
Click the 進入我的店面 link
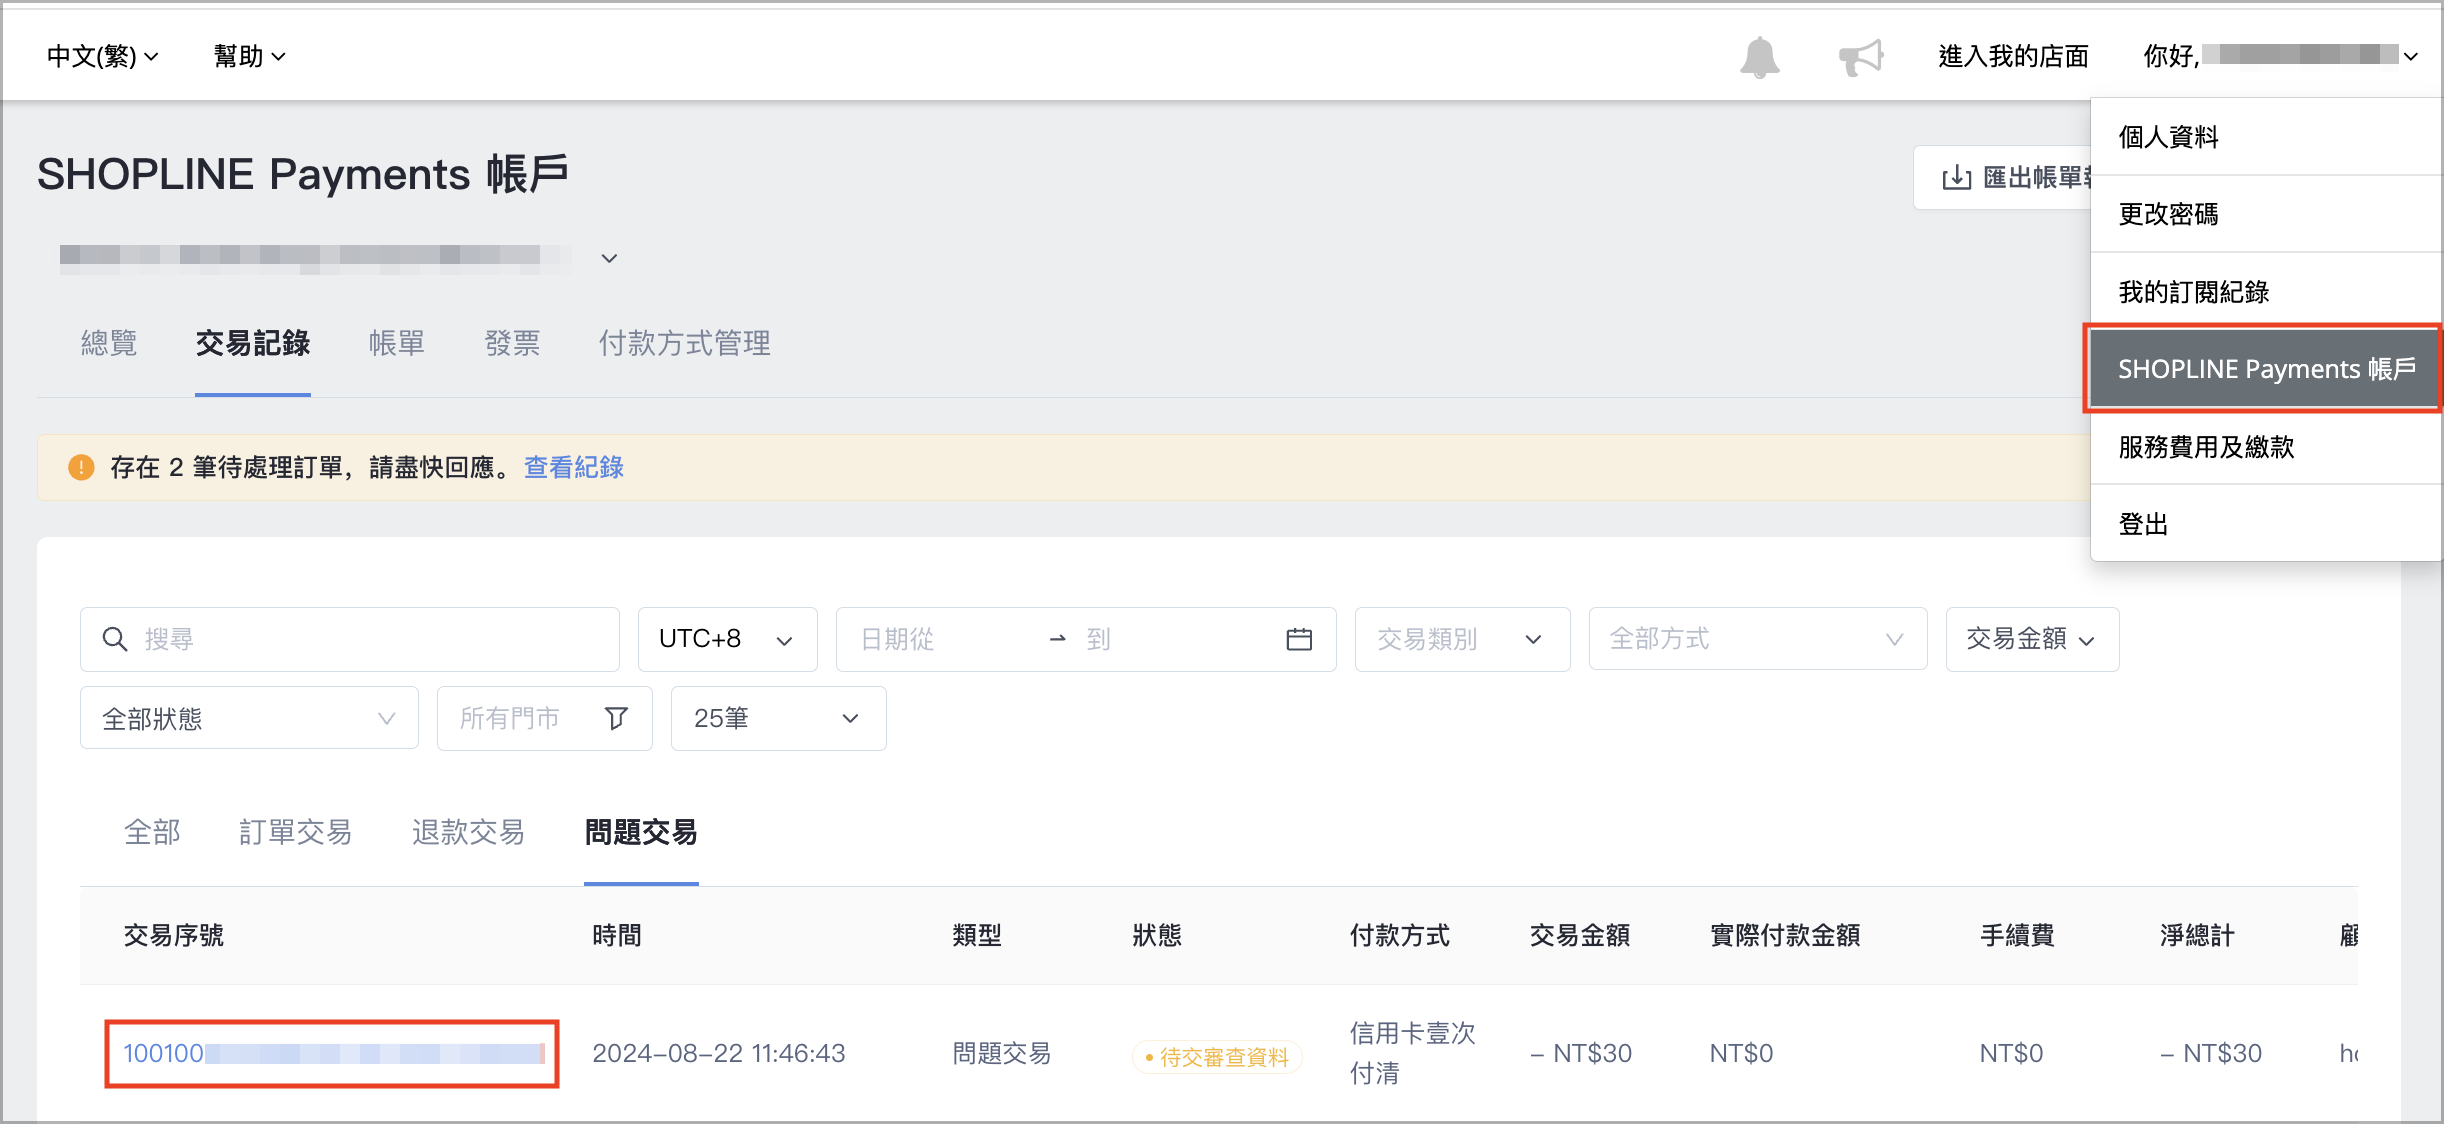tap(2013, 56)
